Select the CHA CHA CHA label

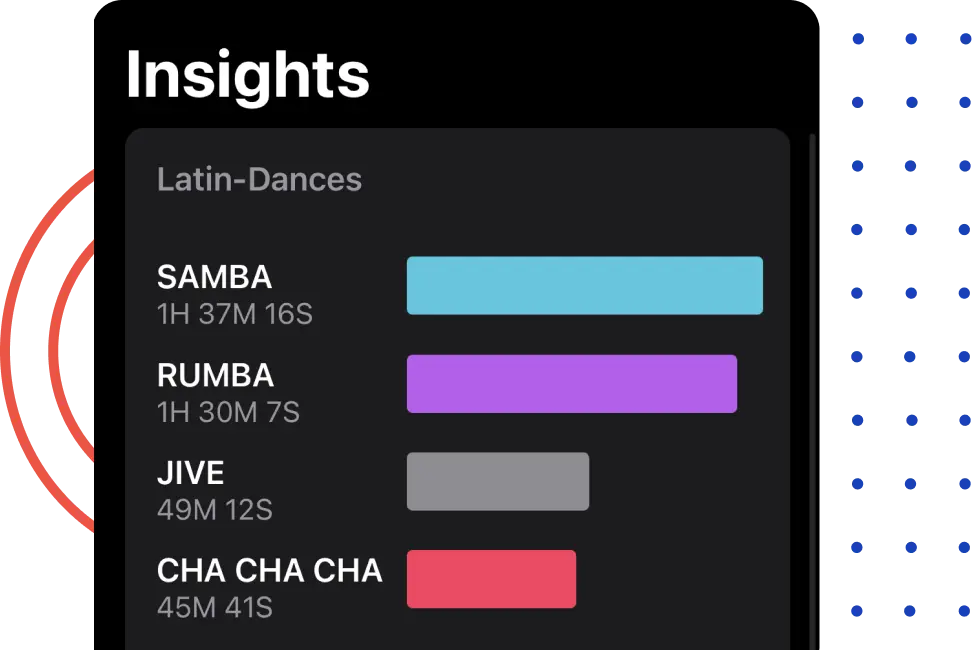click(x=268, y=570)
